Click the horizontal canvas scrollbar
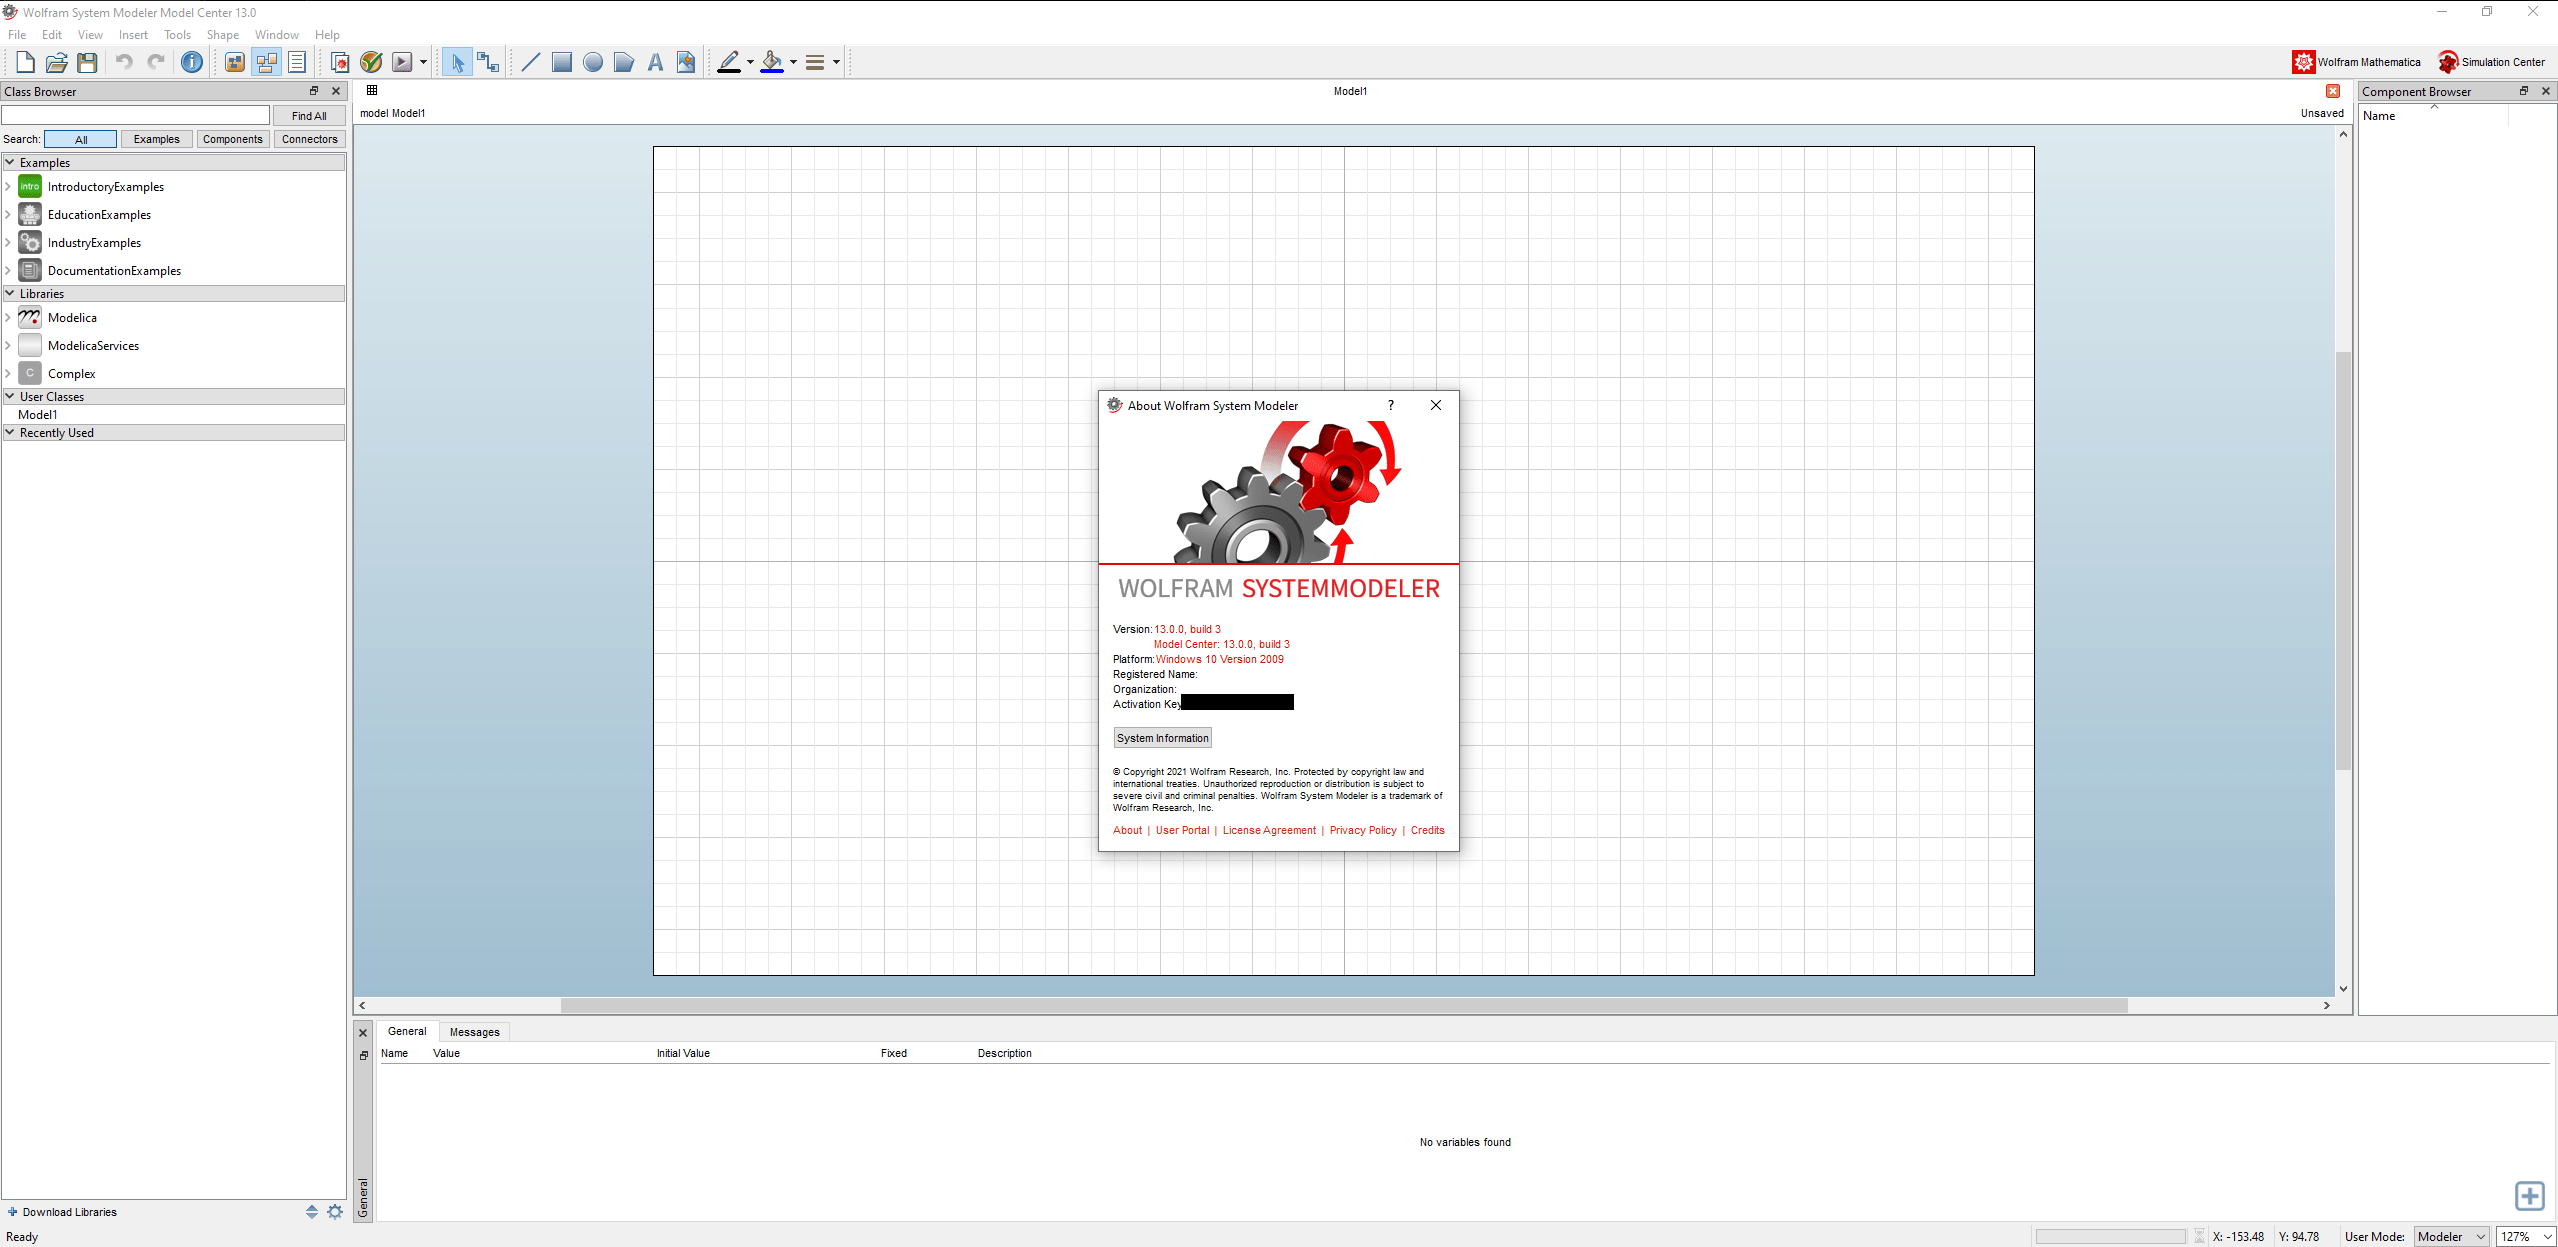The width and height of the screenshot is (2558, 1247). click(x=1343, y=1005)
